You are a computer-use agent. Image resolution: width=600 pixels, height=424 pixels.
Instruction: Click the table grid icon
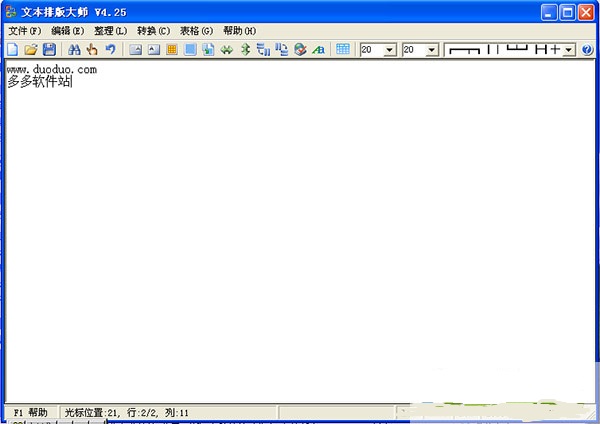coord(343,49)
